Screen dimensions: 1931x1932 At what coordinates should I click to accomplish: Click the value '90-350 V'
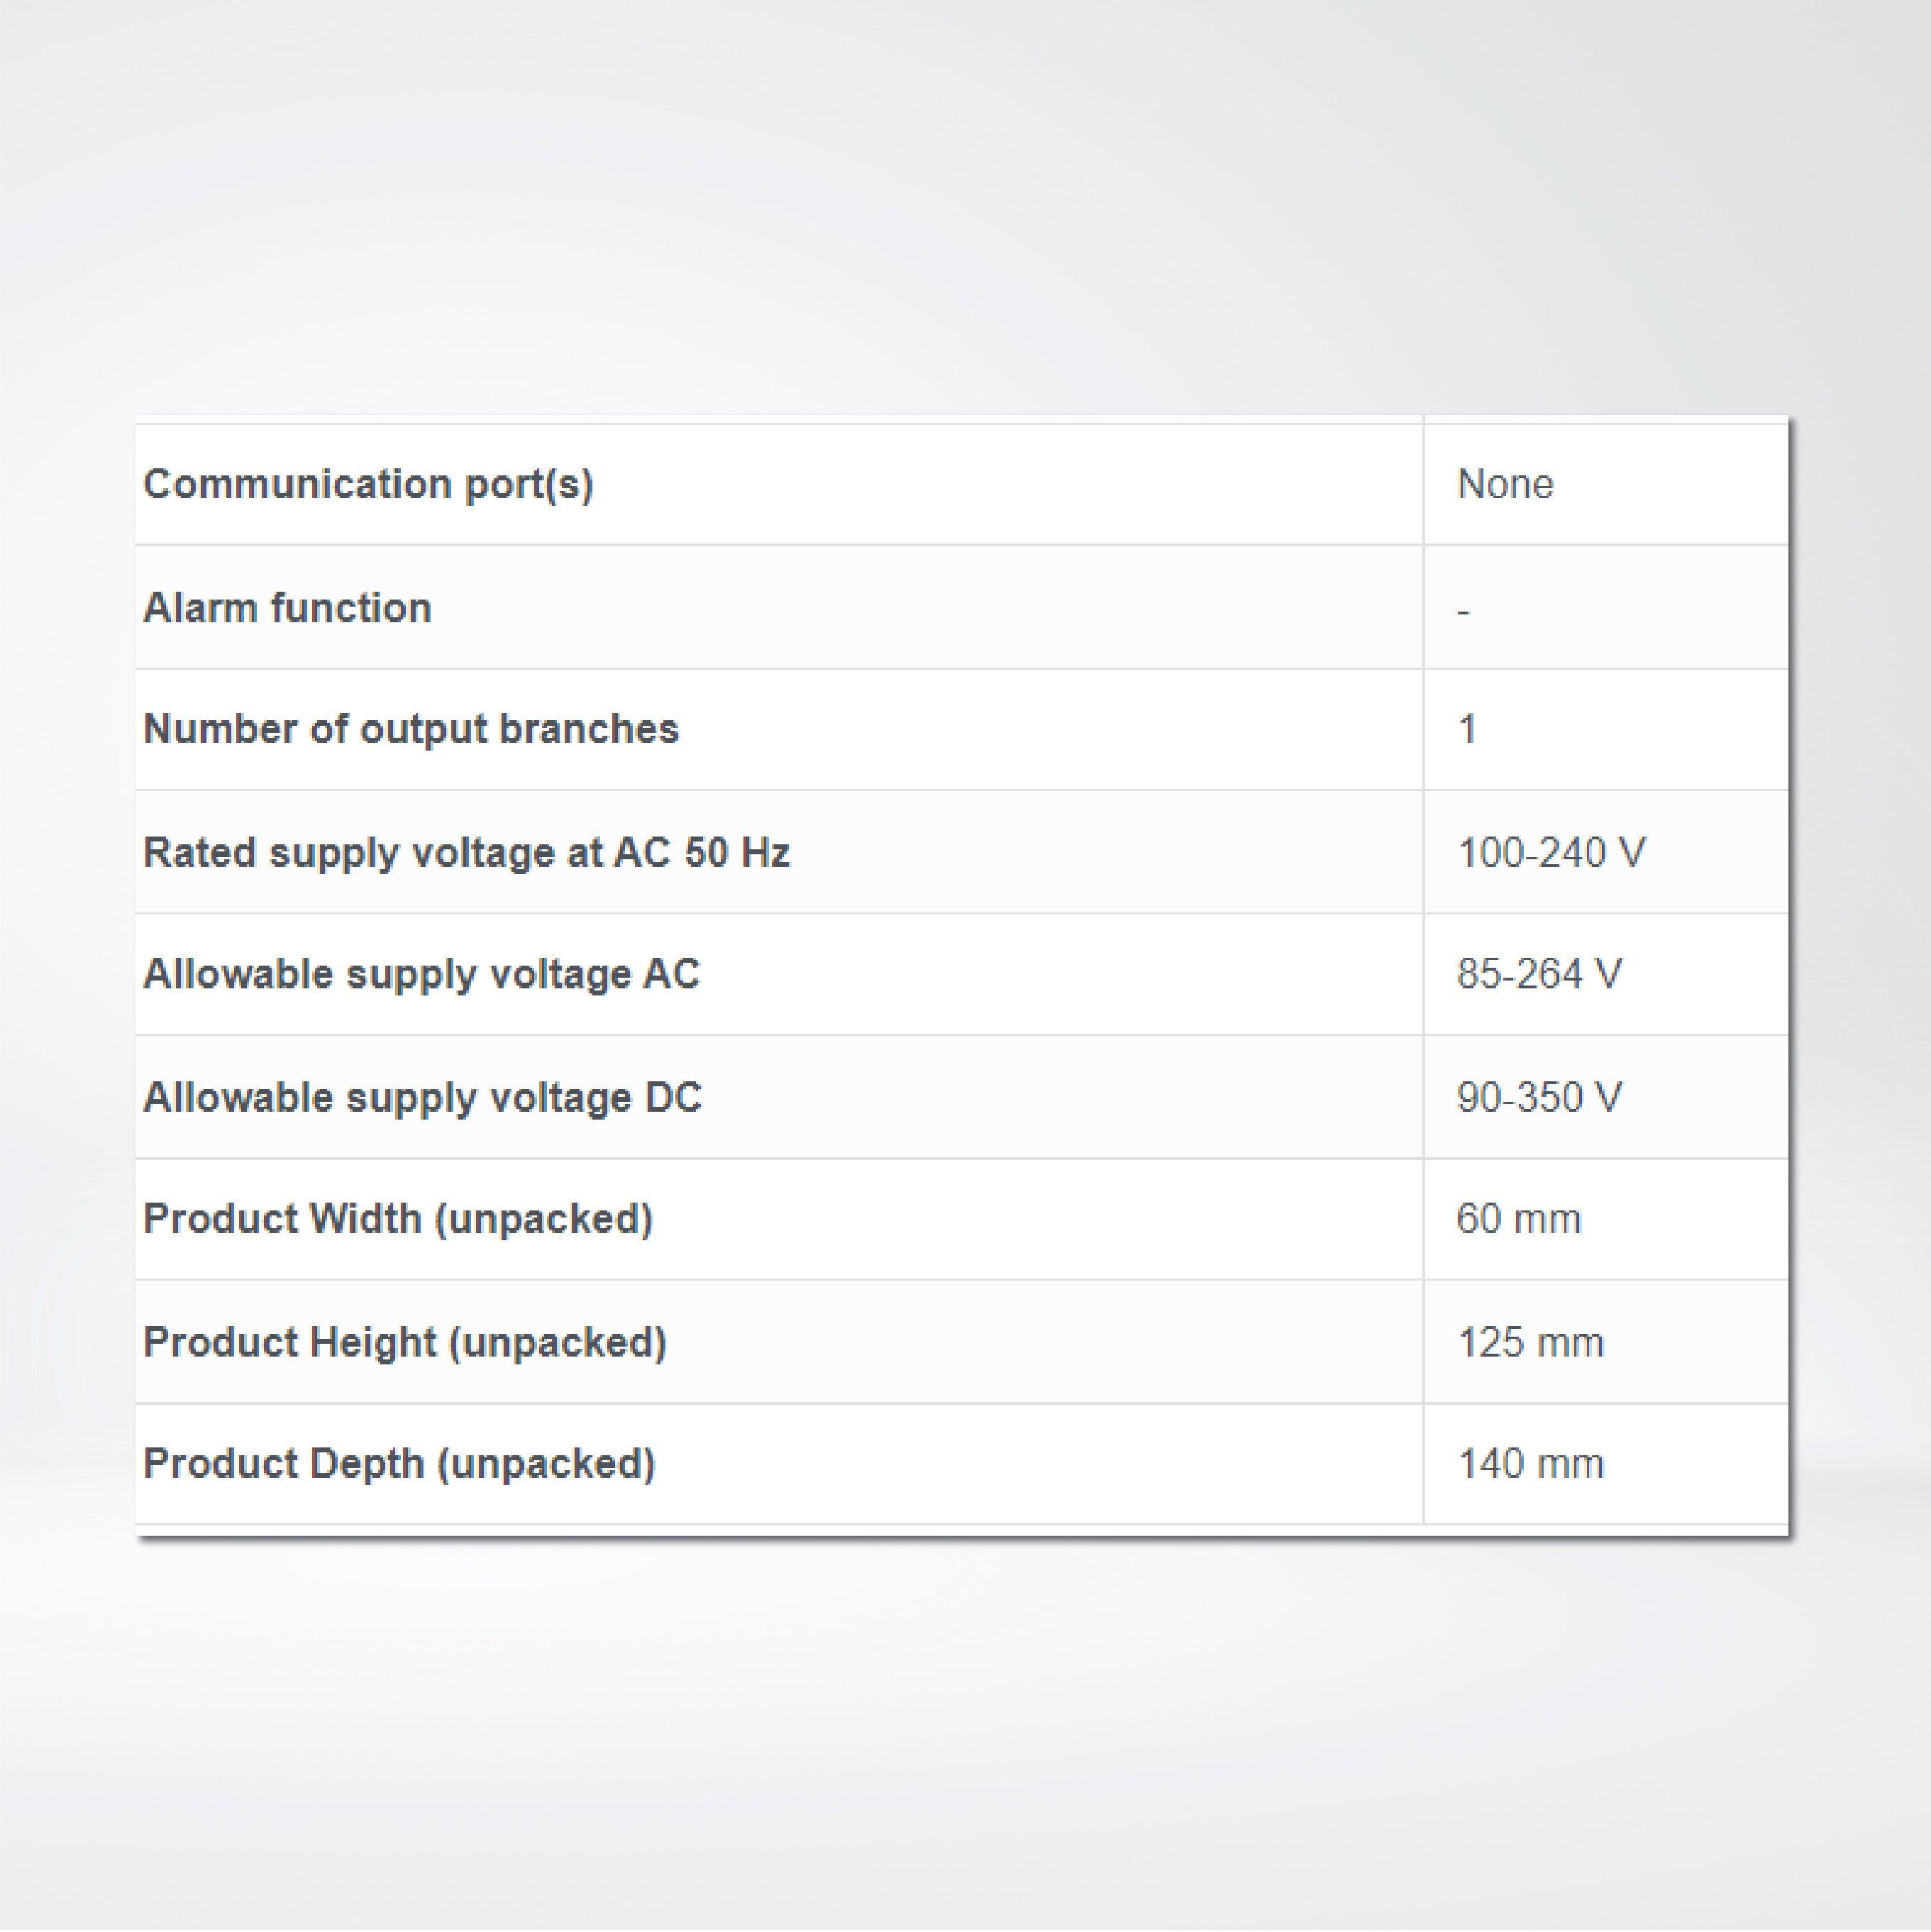click(1539, 1098)
